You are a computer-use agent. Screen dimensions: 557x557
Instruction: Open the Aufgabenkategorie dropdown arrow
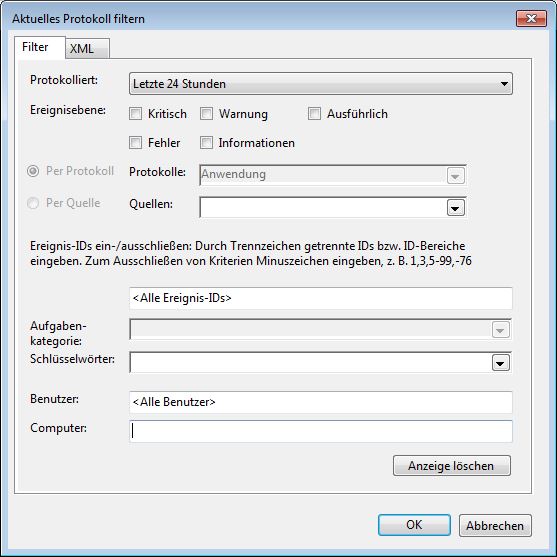pos(501,330)
